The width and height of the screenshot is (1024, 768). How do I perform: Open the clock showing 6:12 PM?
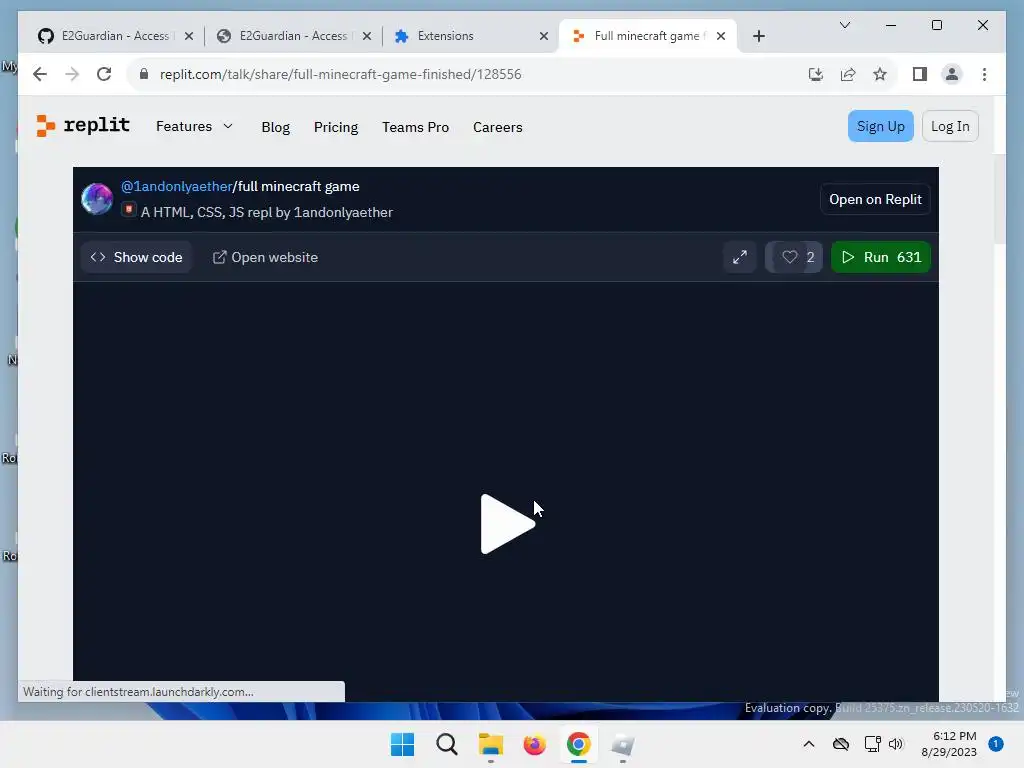949,744
